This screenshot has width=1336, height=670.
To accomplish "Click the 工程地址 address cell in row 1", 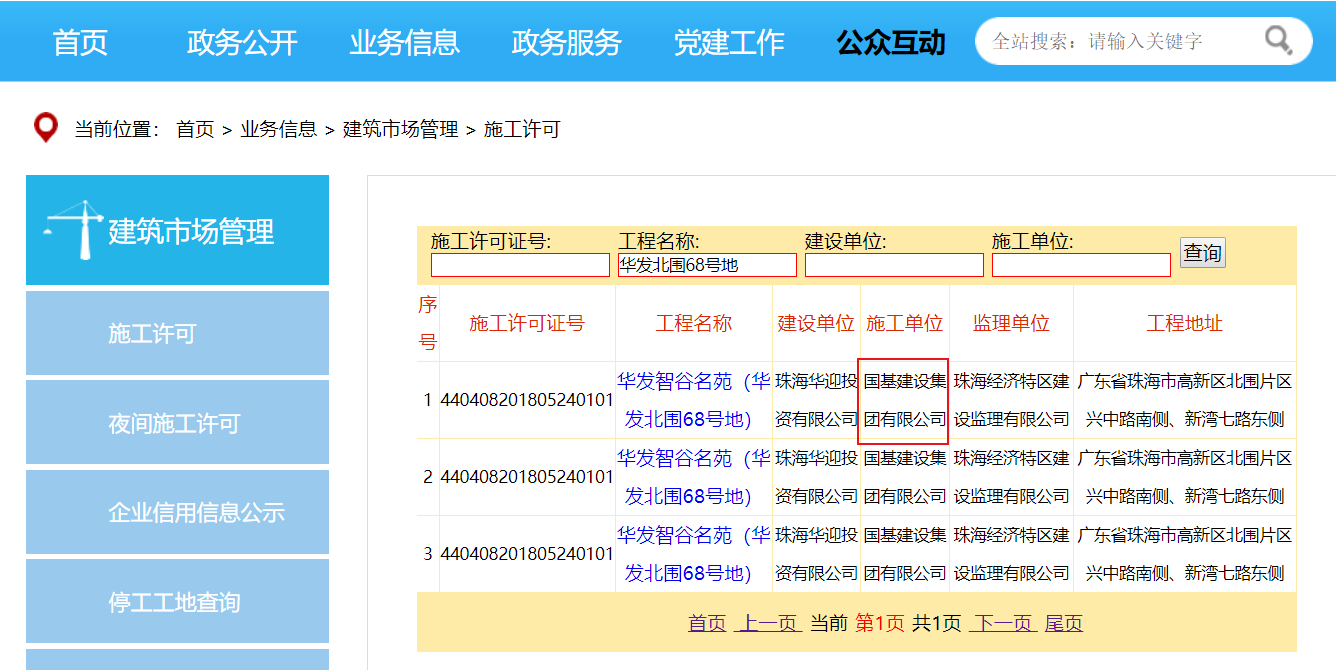I will coord(1185,400).
